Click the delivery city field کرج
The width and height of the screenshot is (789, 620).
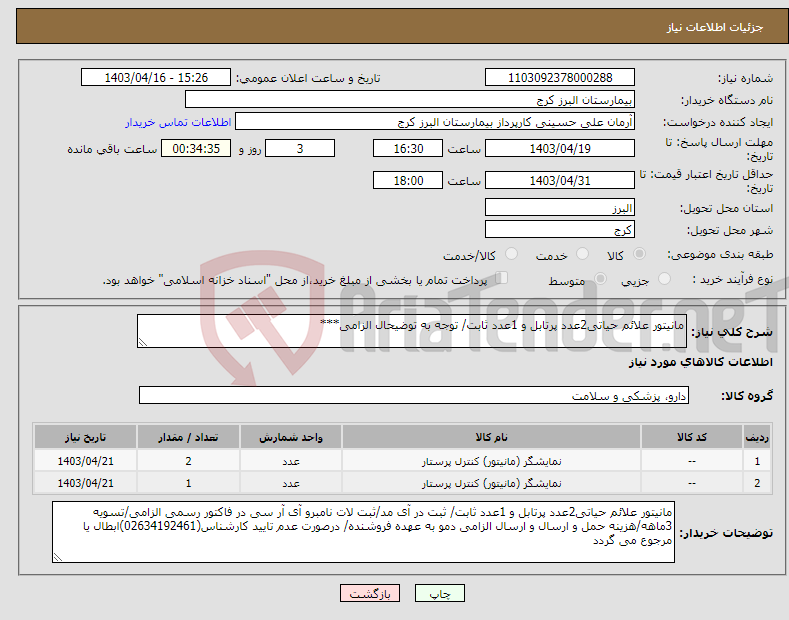pos(560,229)
